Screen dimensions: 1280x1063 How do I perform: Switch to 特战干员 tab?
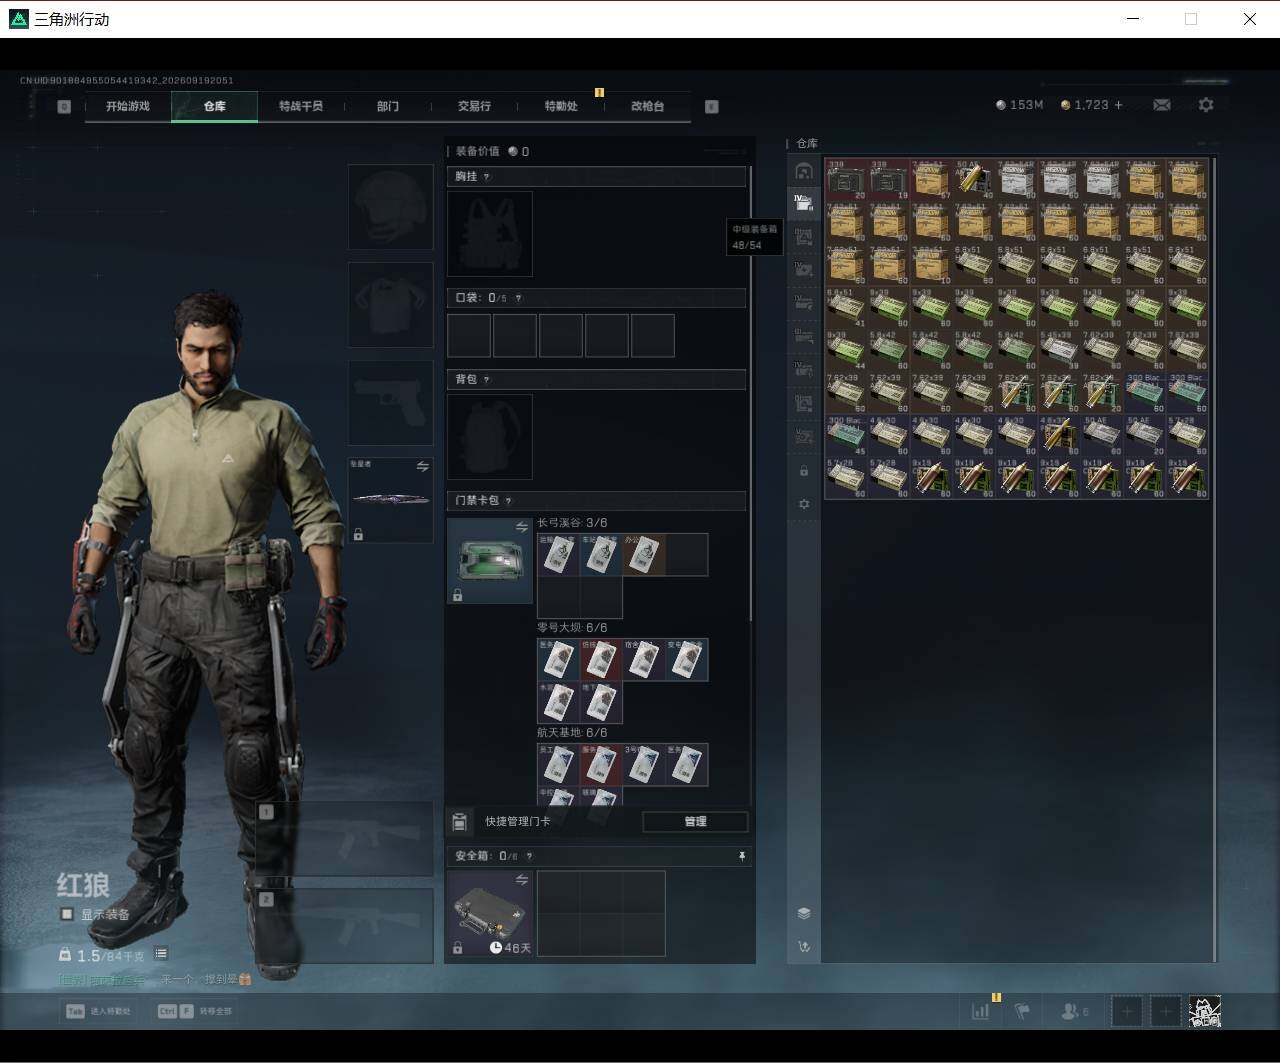[301, 106]
